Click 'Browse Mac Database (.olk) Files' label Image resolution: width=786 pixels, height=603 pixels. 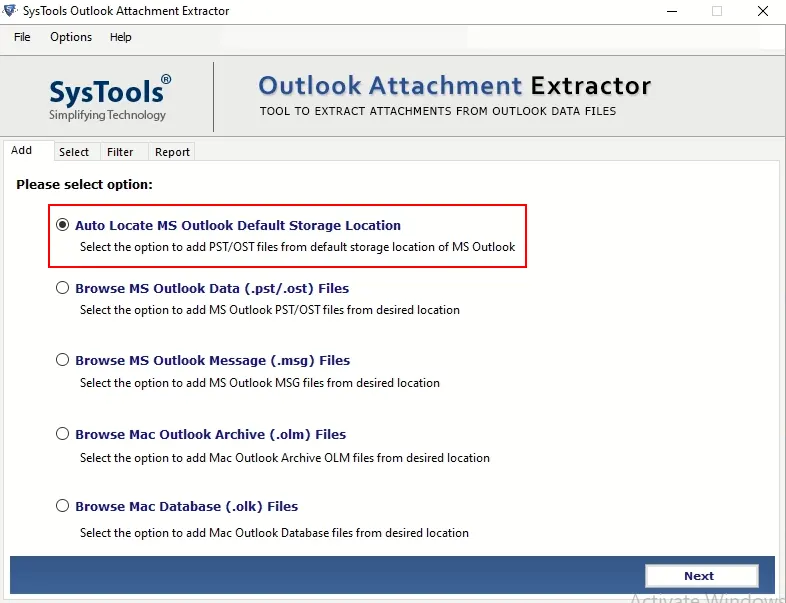click(x=186, y=507)
